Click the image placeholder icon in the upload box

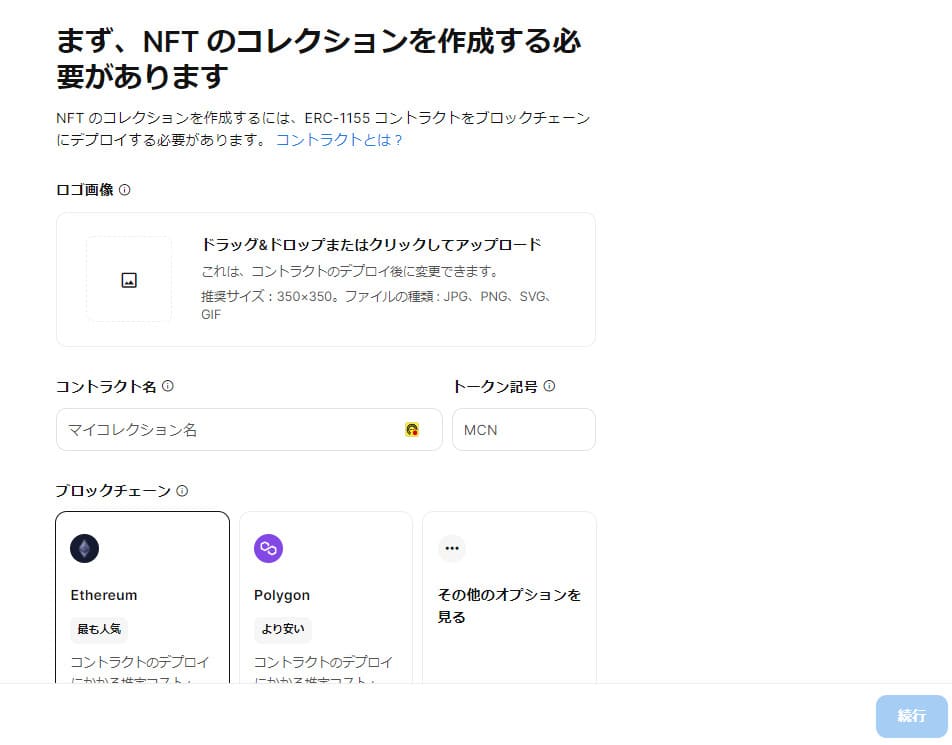129,279
